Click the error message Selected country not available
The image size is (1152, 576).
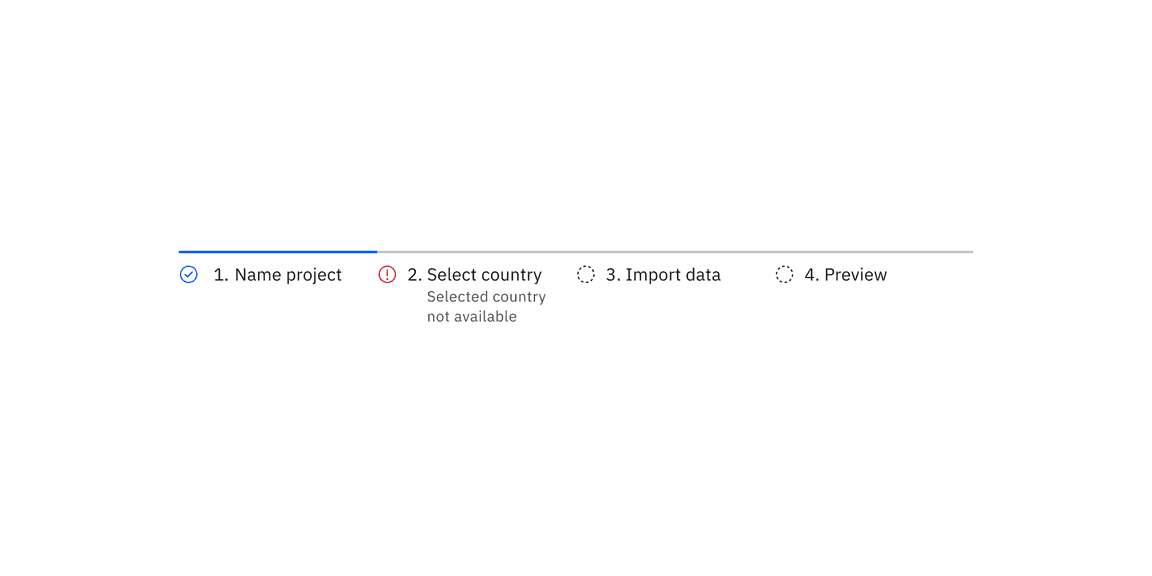(x=486, y=306)
